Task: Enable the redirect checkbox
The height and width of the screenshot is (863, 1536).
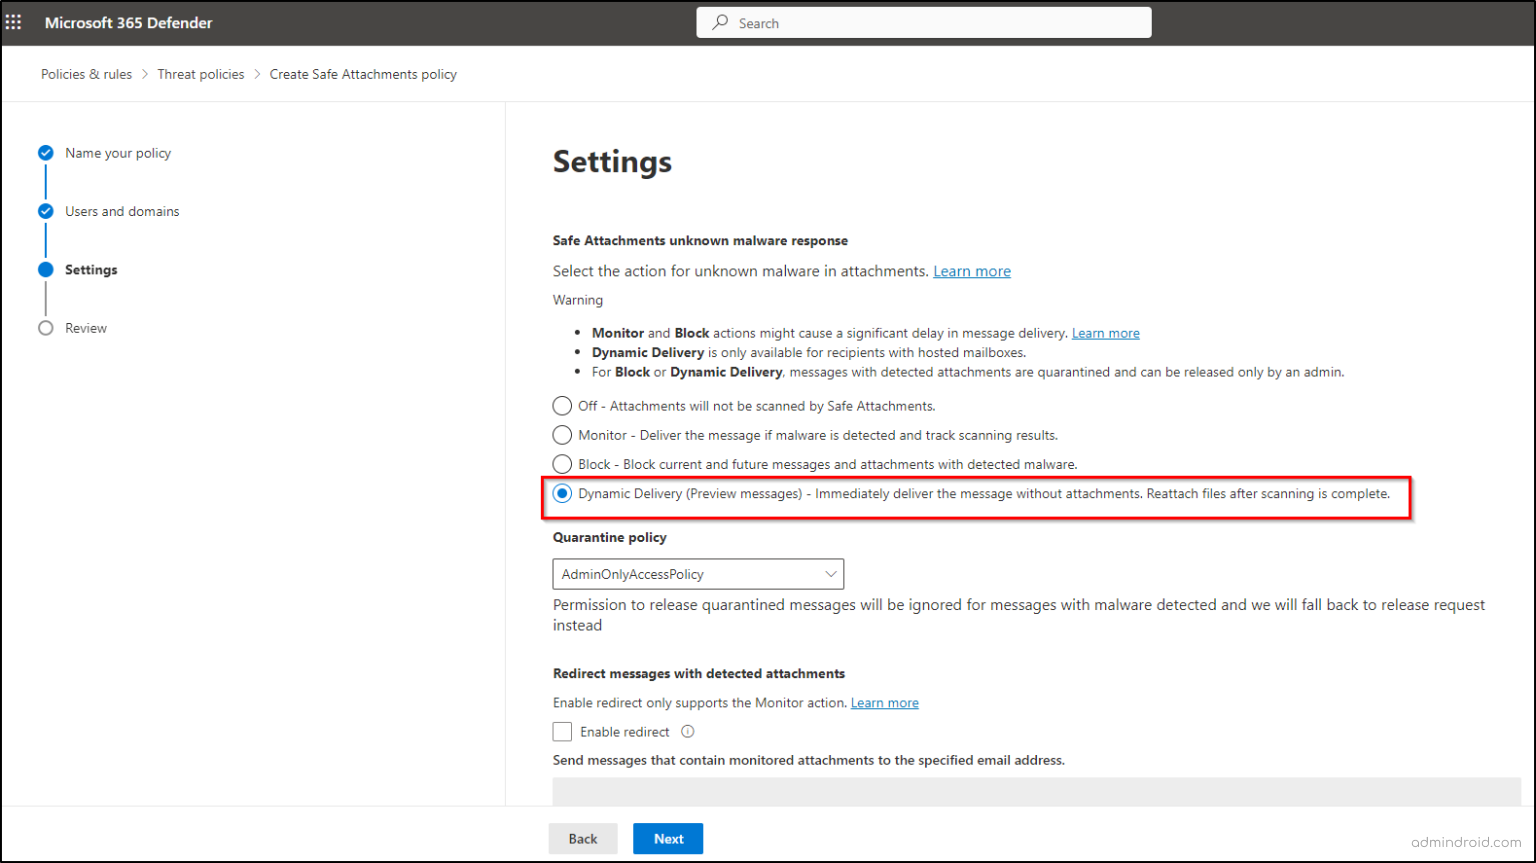Action: (x=563, y=731)
